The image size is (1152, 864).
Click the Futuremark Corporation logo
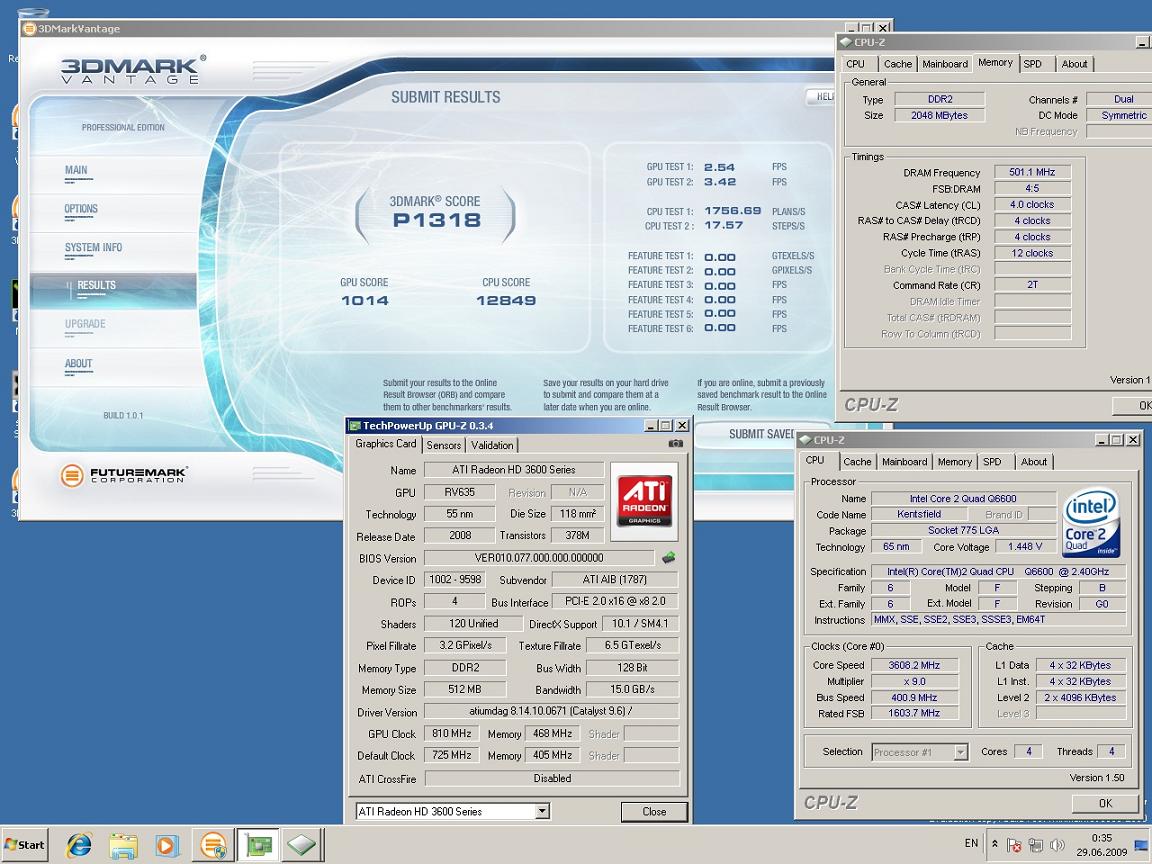point(123,475)
